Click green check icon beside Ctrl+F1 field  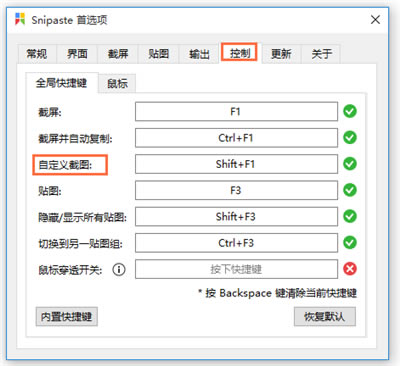350,137
